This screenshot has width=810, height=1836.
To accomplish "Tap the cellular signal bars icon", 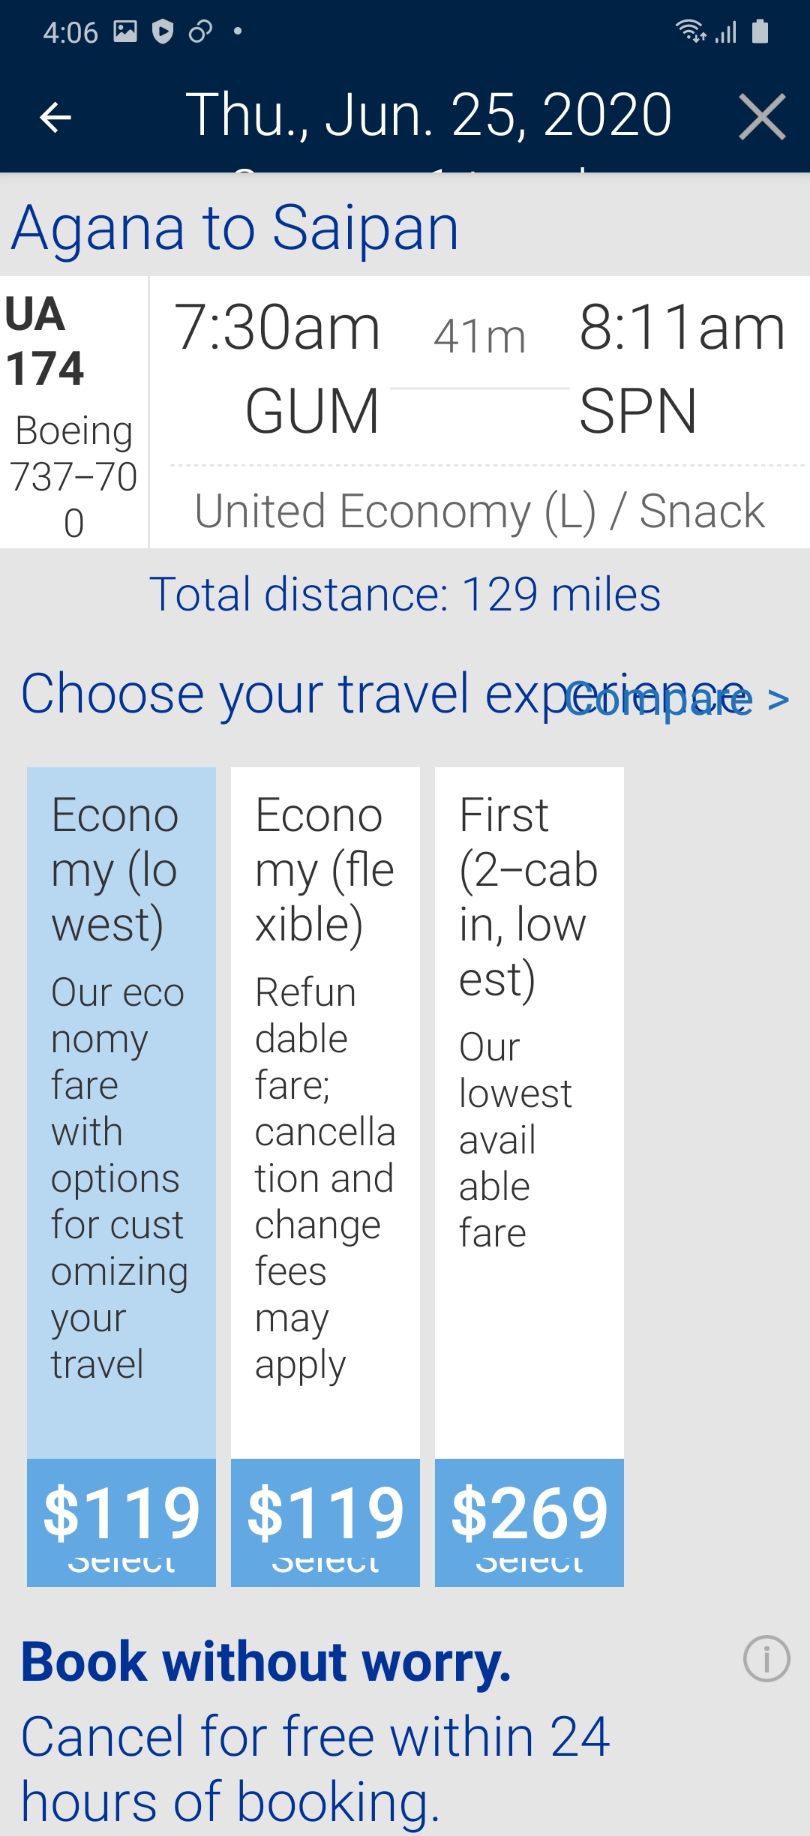I will click(x=726, y=32).
